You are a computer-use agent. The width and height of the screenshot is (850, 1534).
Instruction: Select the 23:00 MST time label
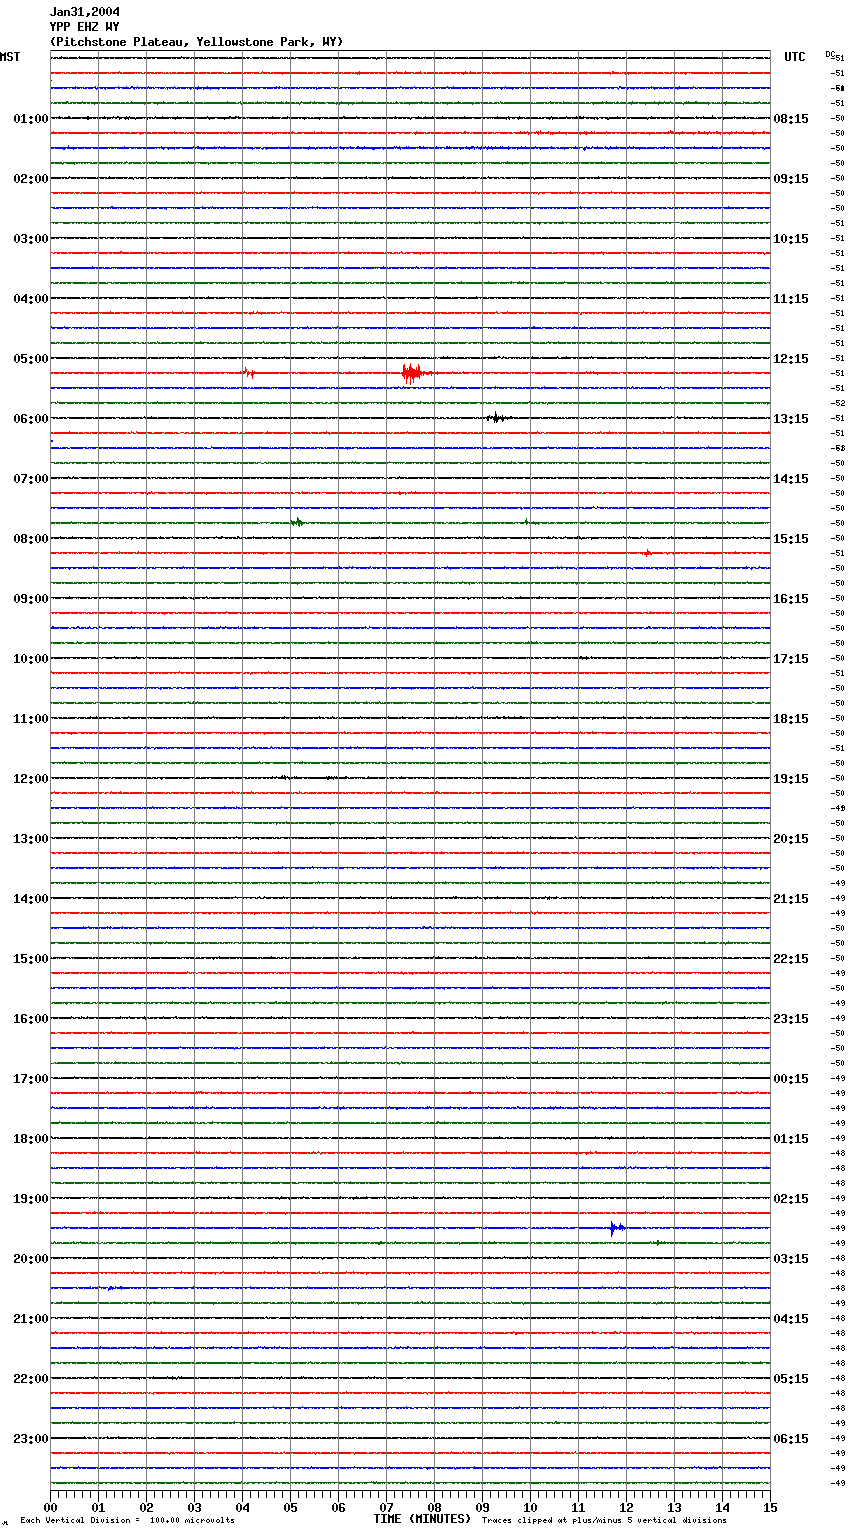pyautogui.click(x=31, y=1439)
